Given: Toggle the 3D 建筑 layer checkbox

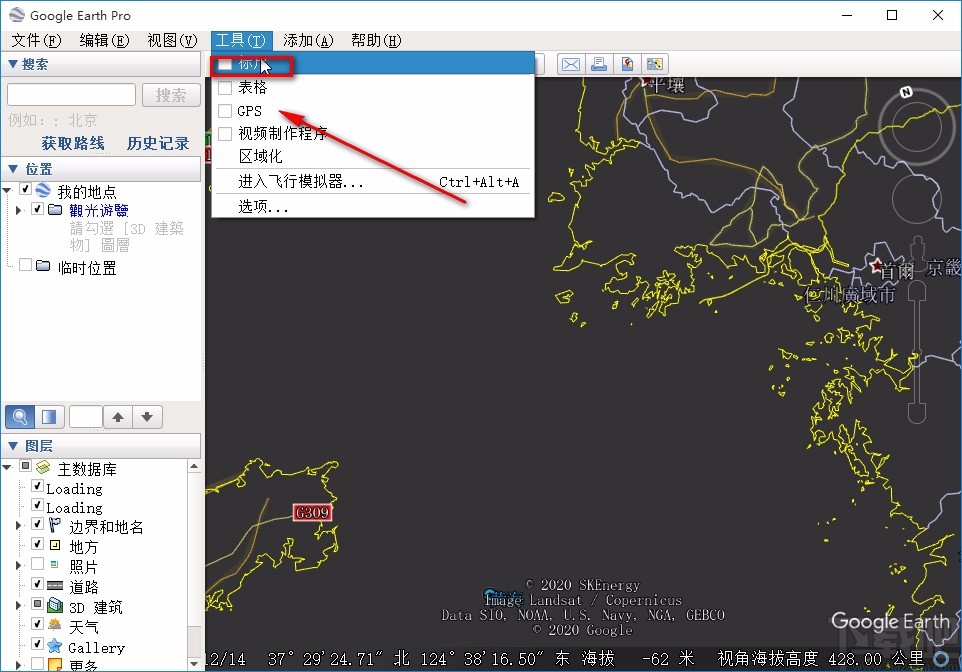Looking at the screenshot, I should [x=37, y=604].
